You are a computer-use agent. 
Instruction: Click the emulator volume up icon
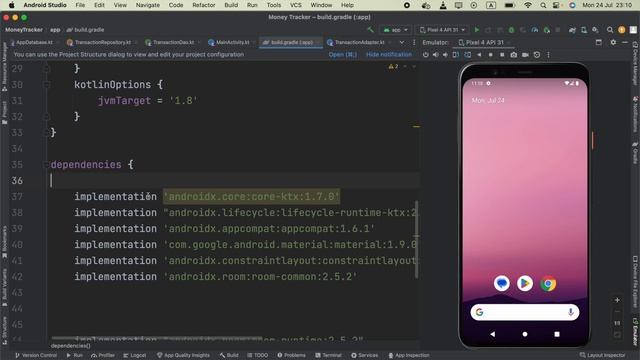436,55
